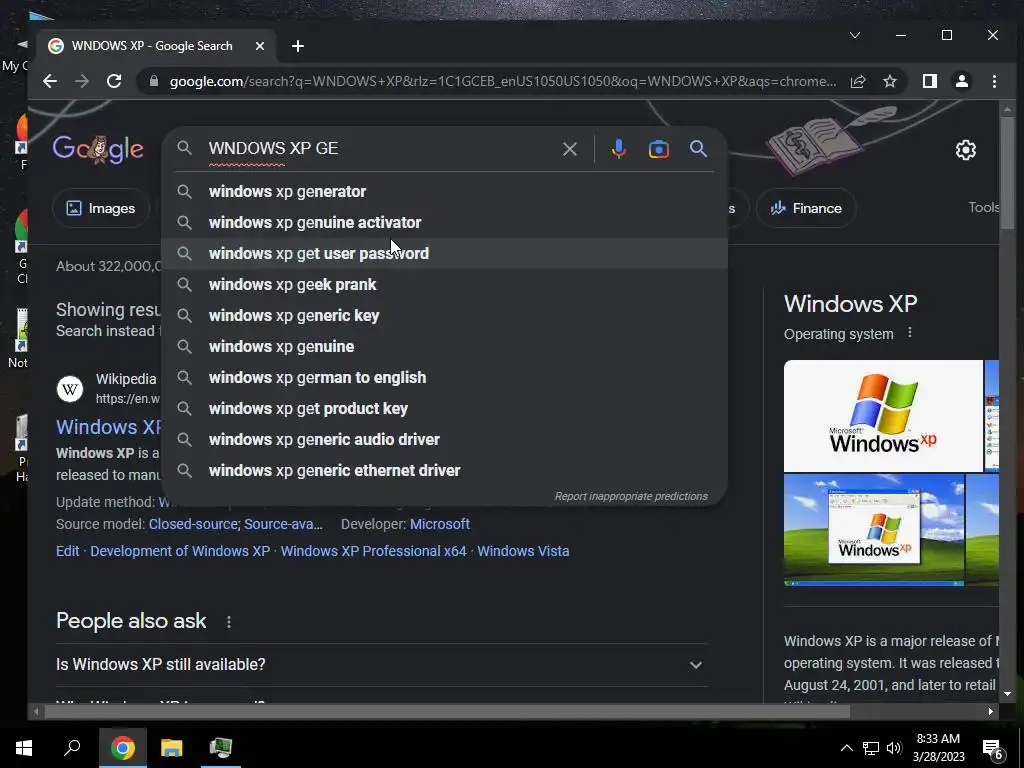
Task: Choose suggestion 'windows xp genuine activator'
Action: [444, 223]
